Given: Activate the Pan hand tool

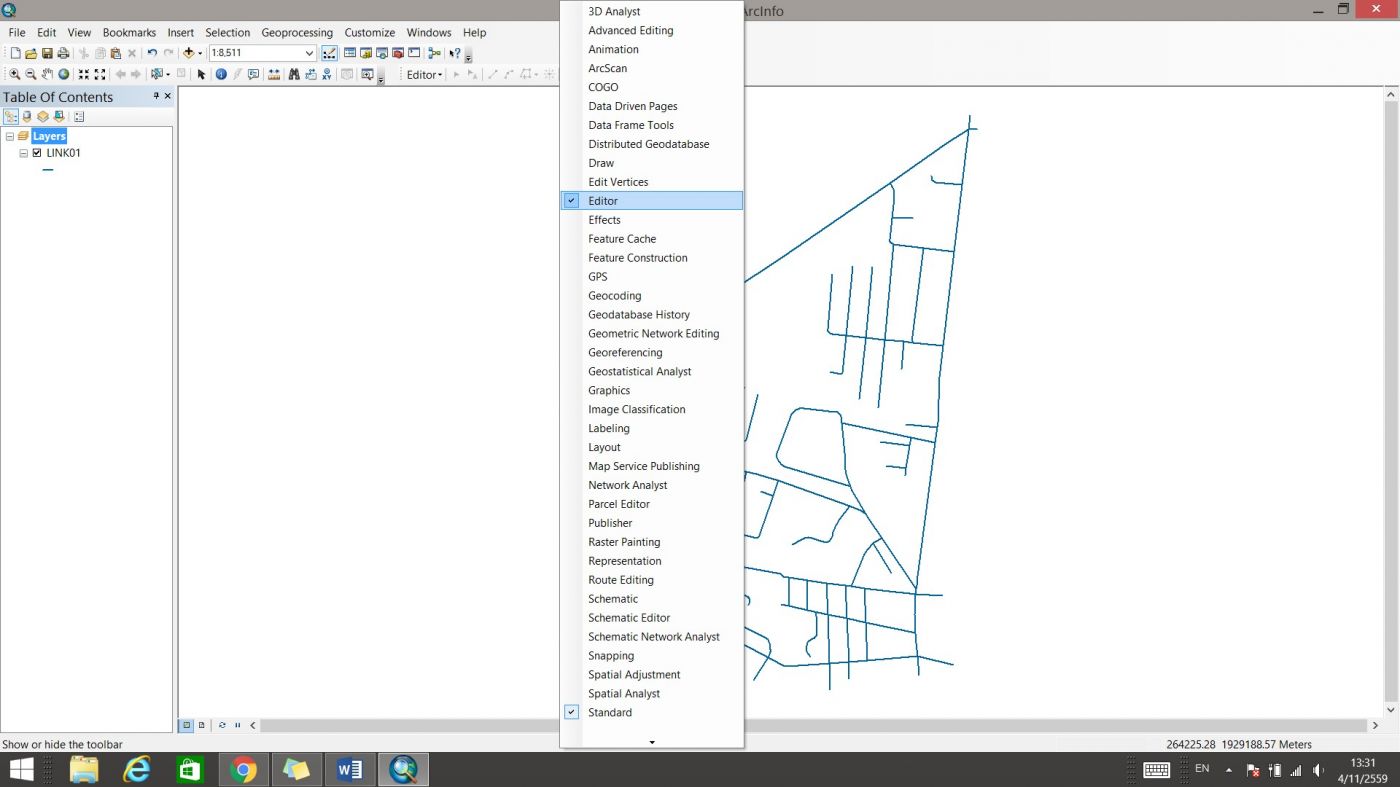Looking at the screenshot, I should pos(47,75).
